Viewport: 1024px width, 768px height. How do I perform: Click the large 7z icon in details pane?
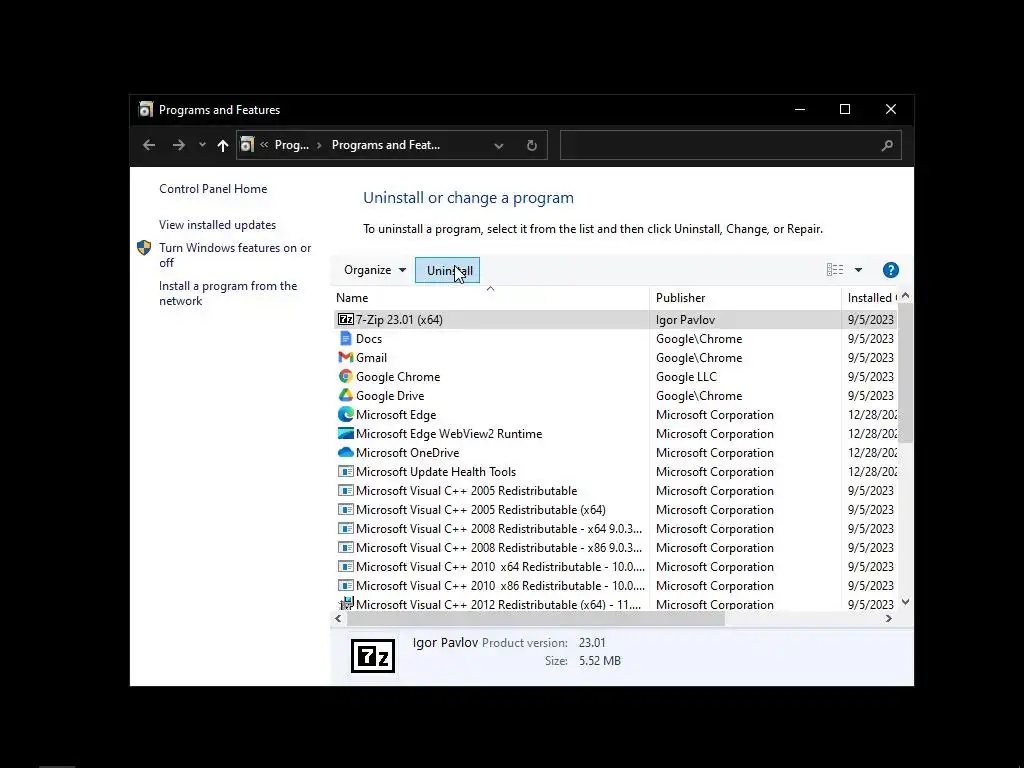click(373, 656)
